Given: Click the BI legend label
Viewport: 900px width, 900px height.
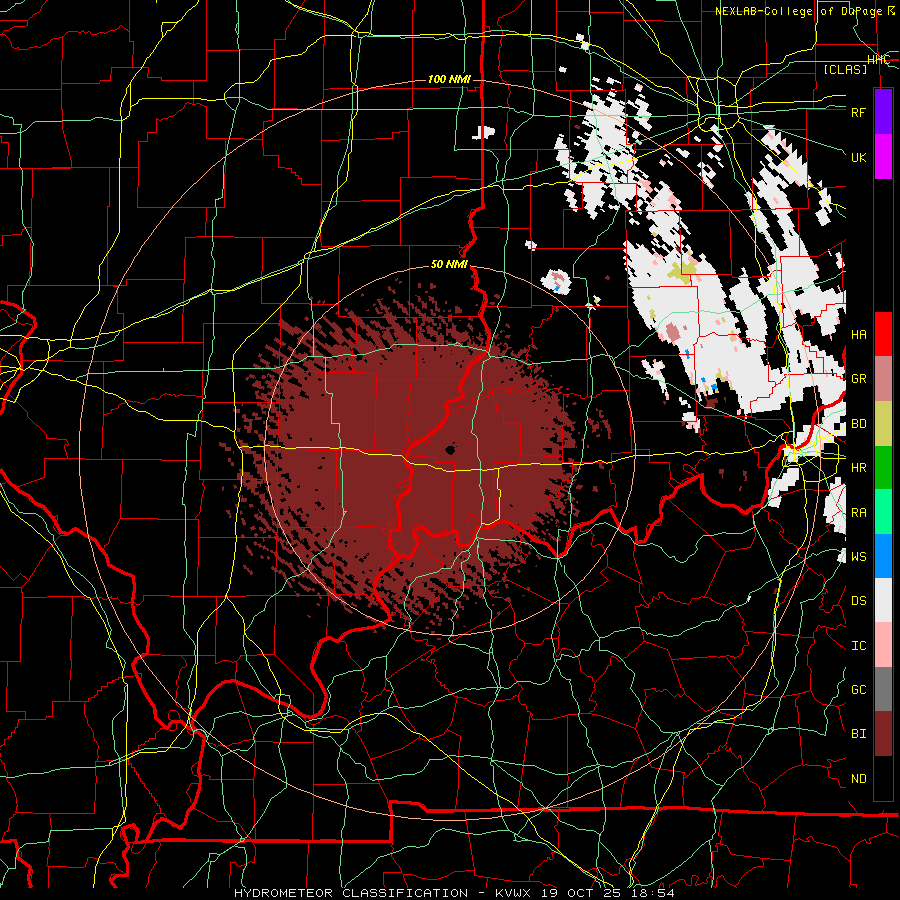Looking at the screenshot, I should click(x=859, y=734).
